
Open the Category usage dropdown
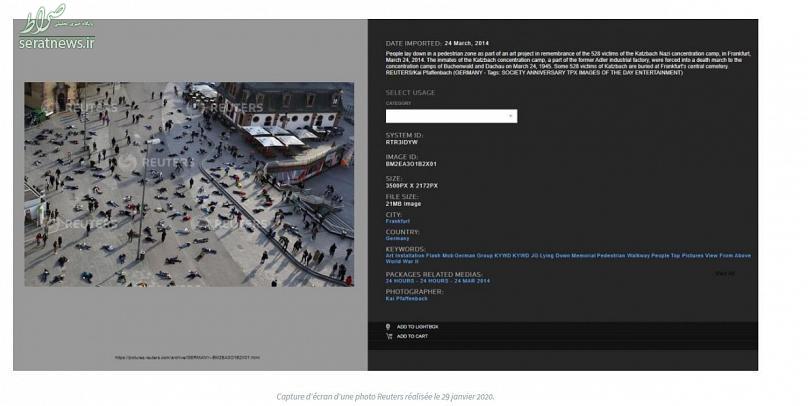click(x=451, y=116)
